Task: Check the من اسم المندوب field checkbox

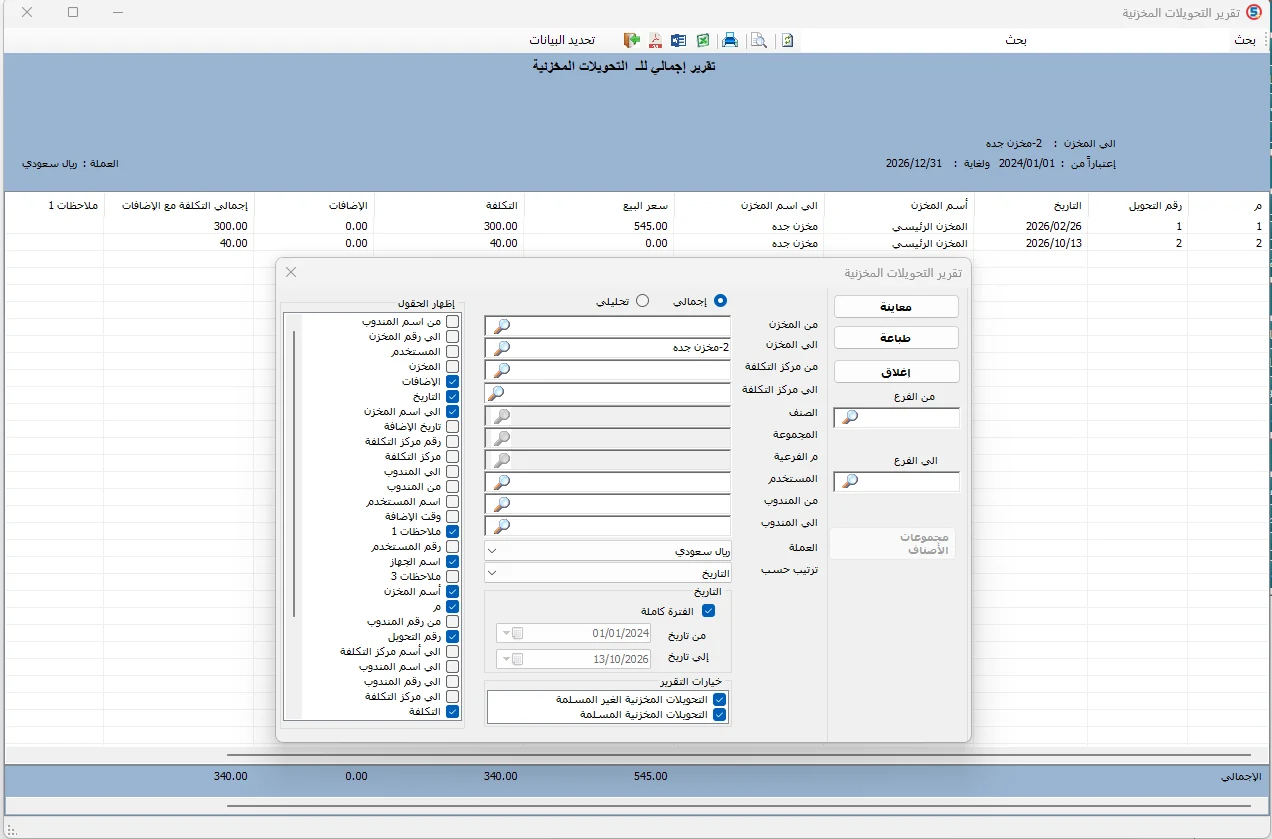Action: 452,322
